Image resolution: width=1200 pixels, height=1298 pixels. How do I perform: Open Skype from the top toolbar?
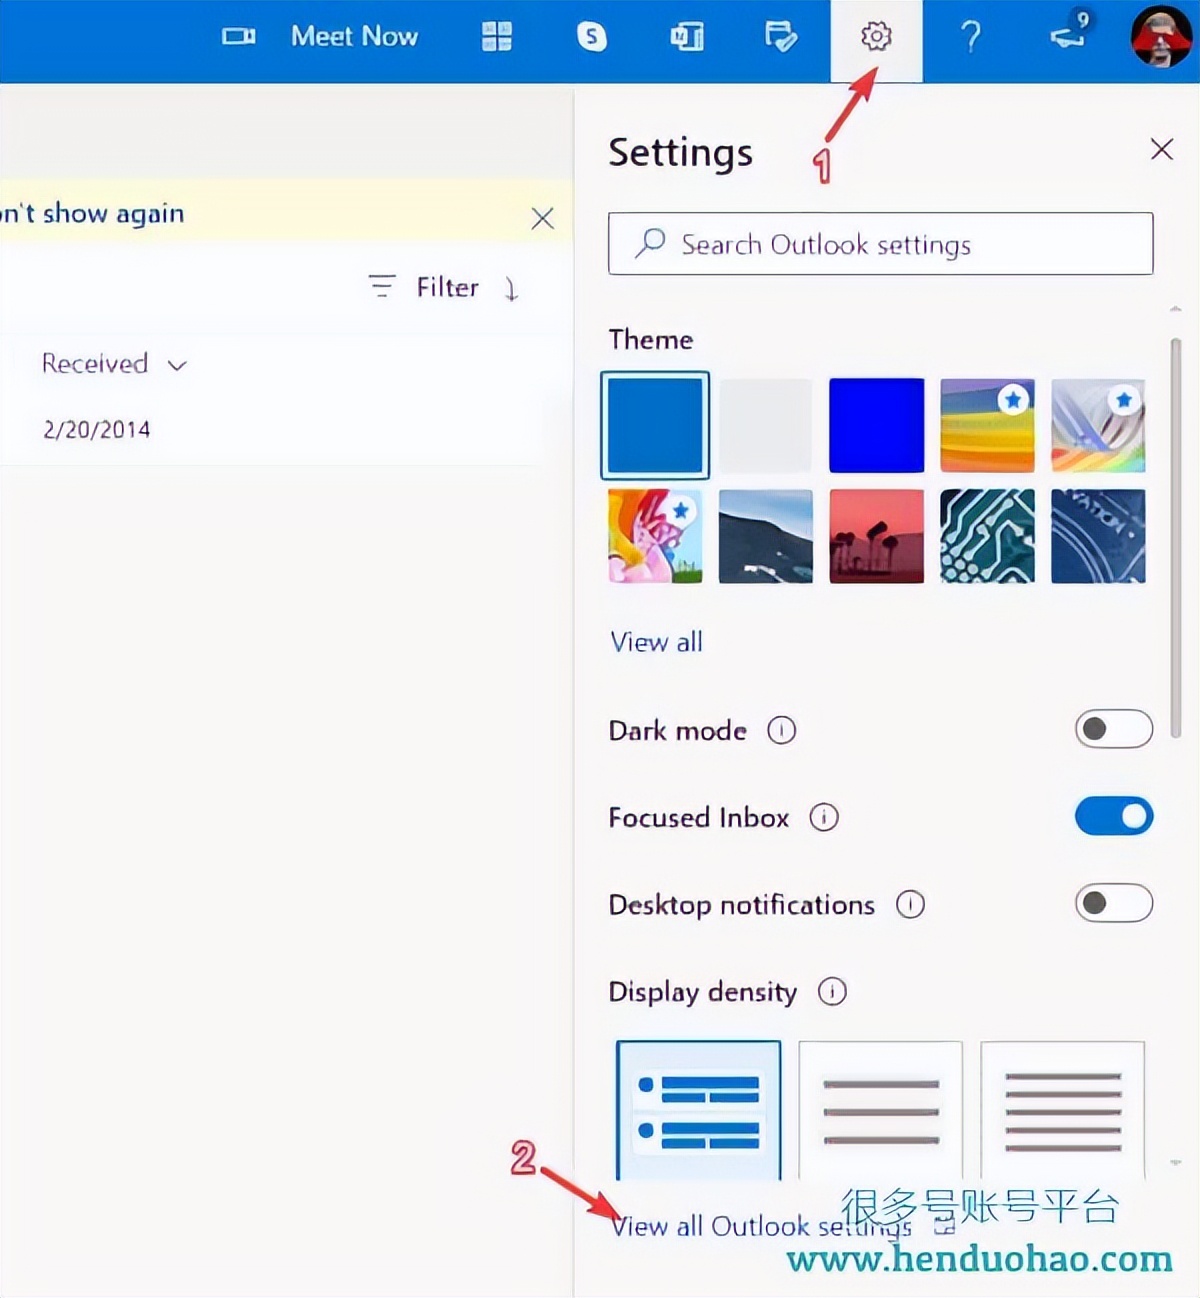click(592, 36)
